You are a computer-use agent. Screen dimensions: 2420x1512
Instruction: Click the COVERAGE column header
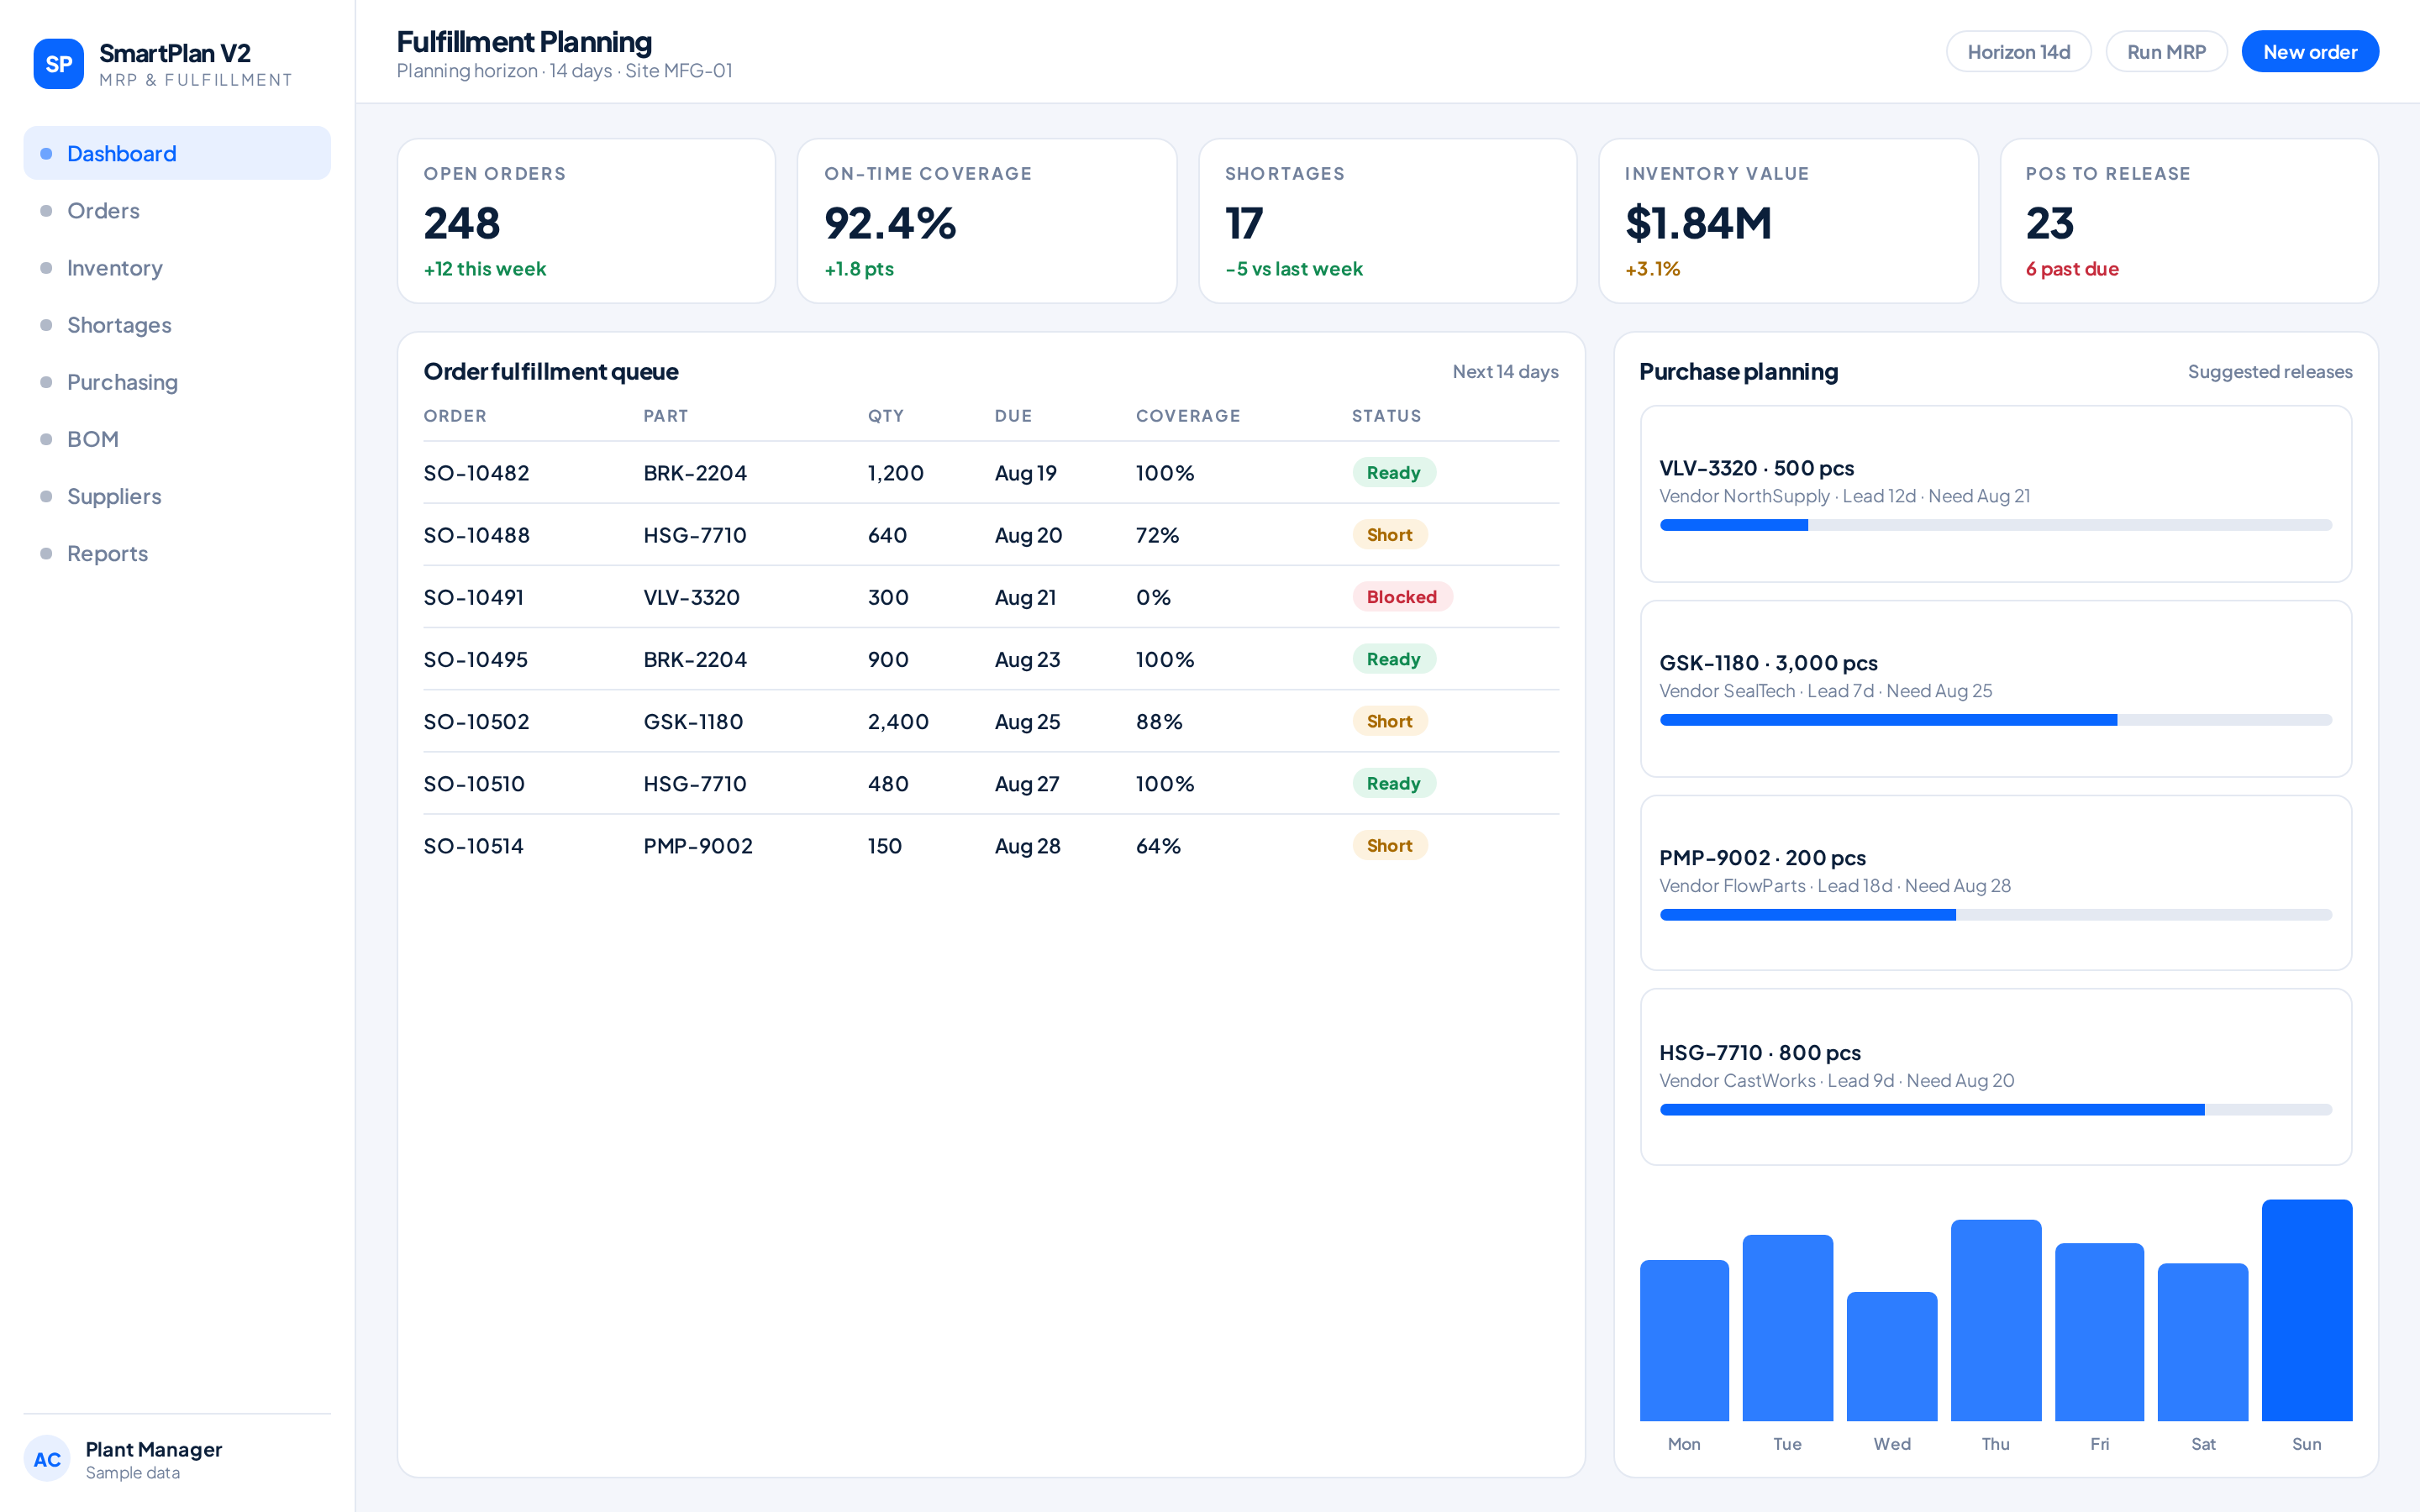1188,415
